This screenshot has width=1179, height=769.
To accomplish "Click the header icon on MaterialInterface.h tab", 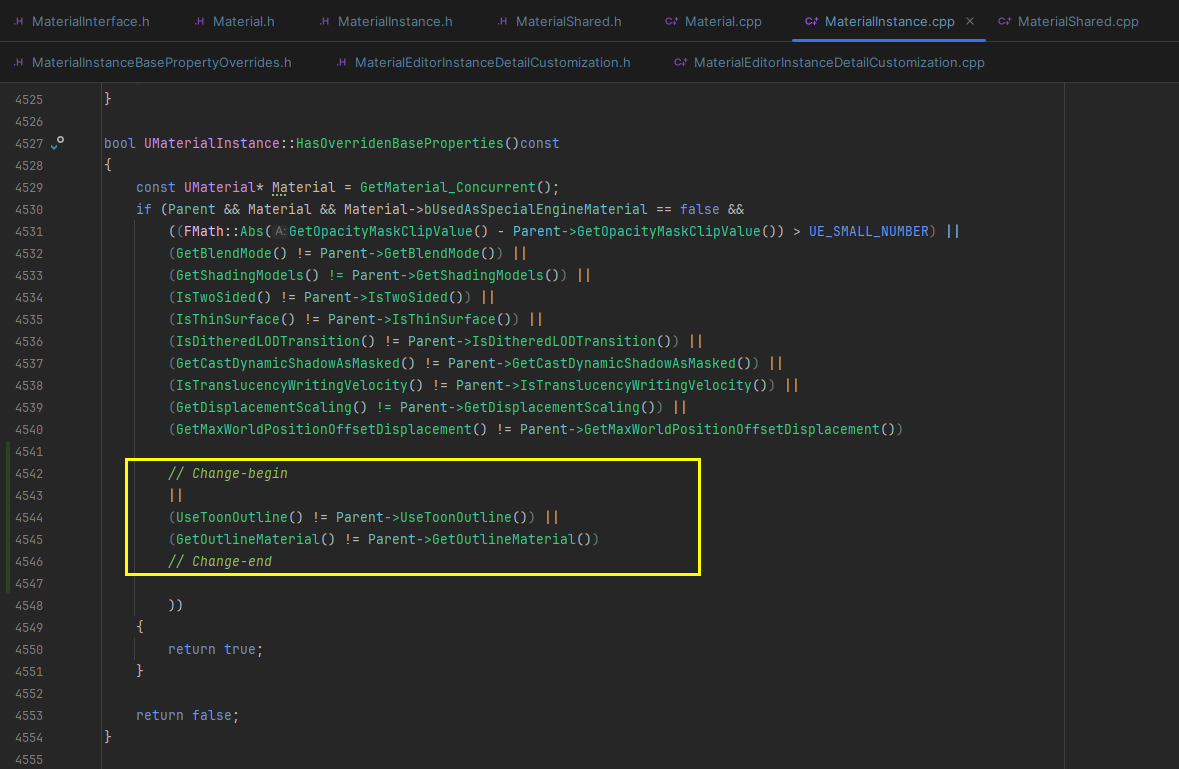I will pyautogui.click(x=17, y=20).
